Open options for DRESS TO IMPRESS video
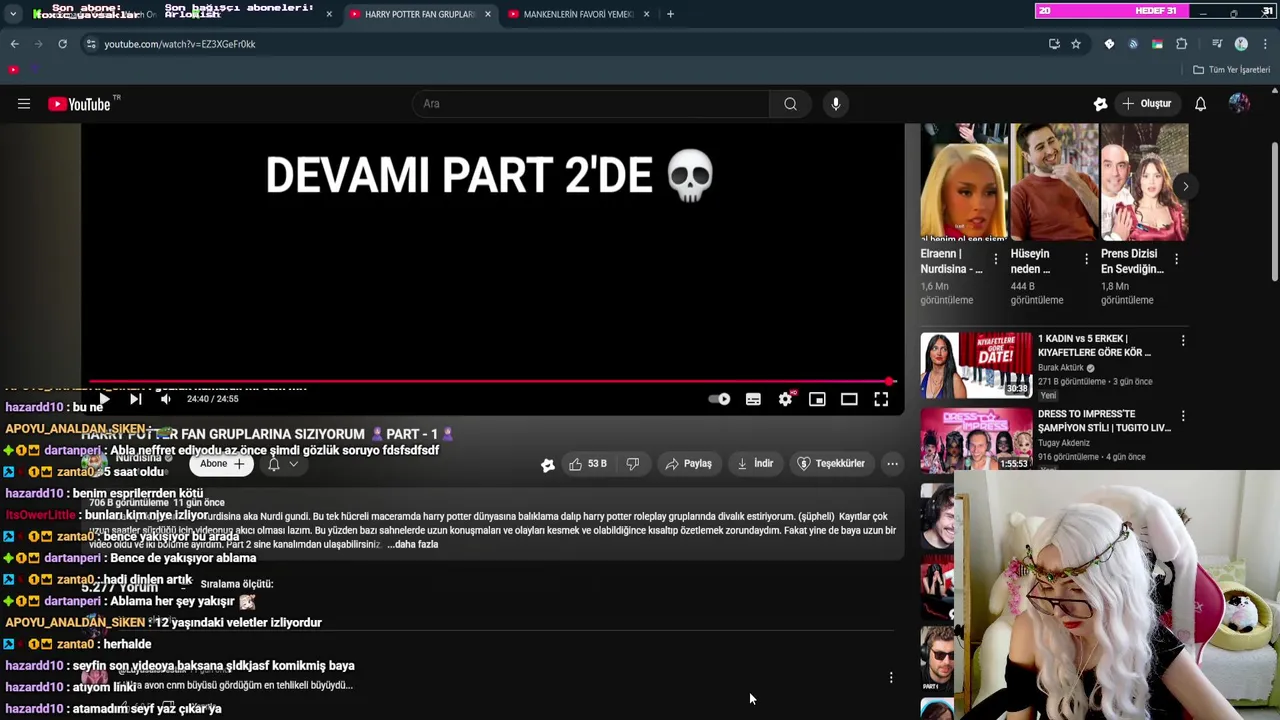Viewport: 1280px width, 720px height. pos(1183,415)
